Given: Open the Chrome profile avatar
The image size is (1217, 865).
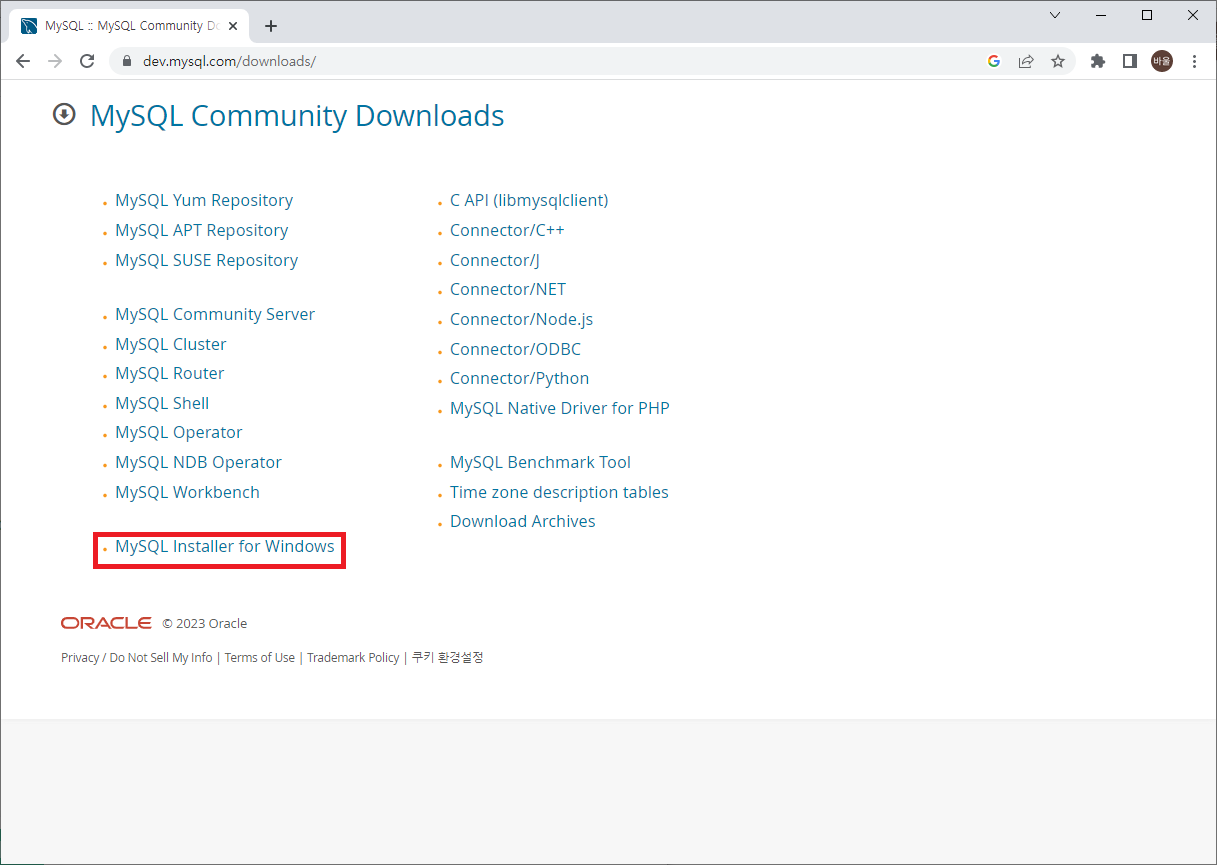Looking at the screenshot, I should [x=1162, y=61].
